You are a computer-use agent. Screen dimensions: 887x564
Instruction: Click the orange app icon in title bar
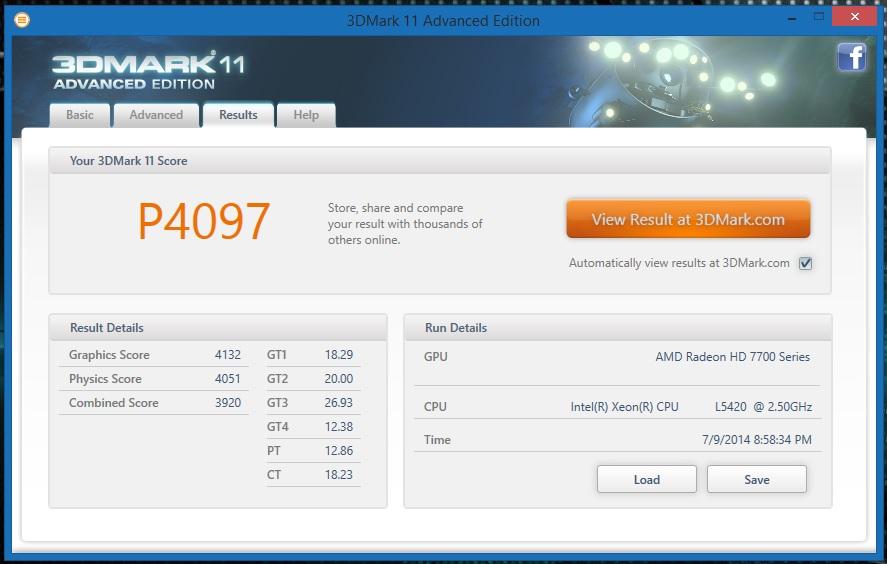[21, 20]
